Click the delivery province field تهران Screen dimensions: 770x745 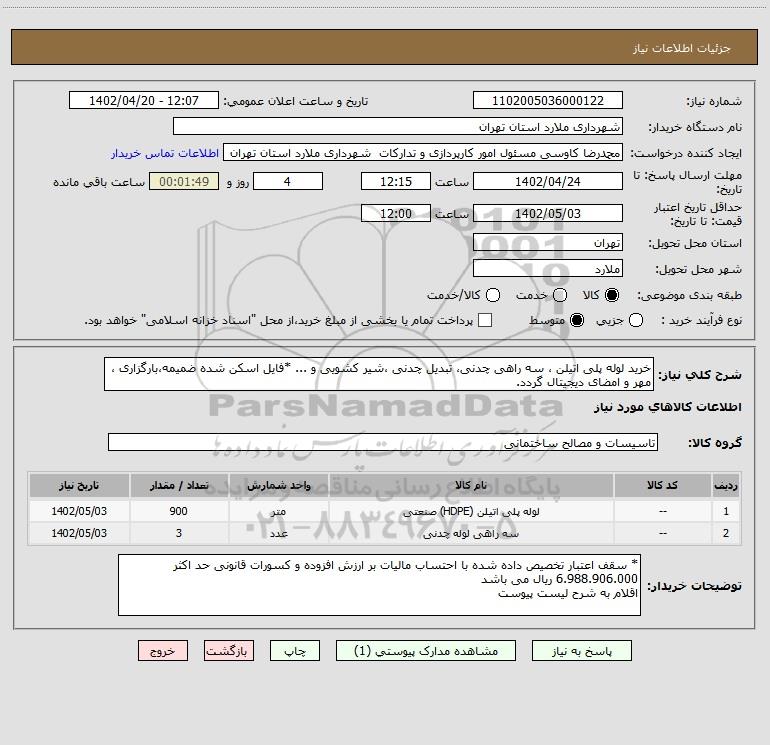tap(548, 243)
